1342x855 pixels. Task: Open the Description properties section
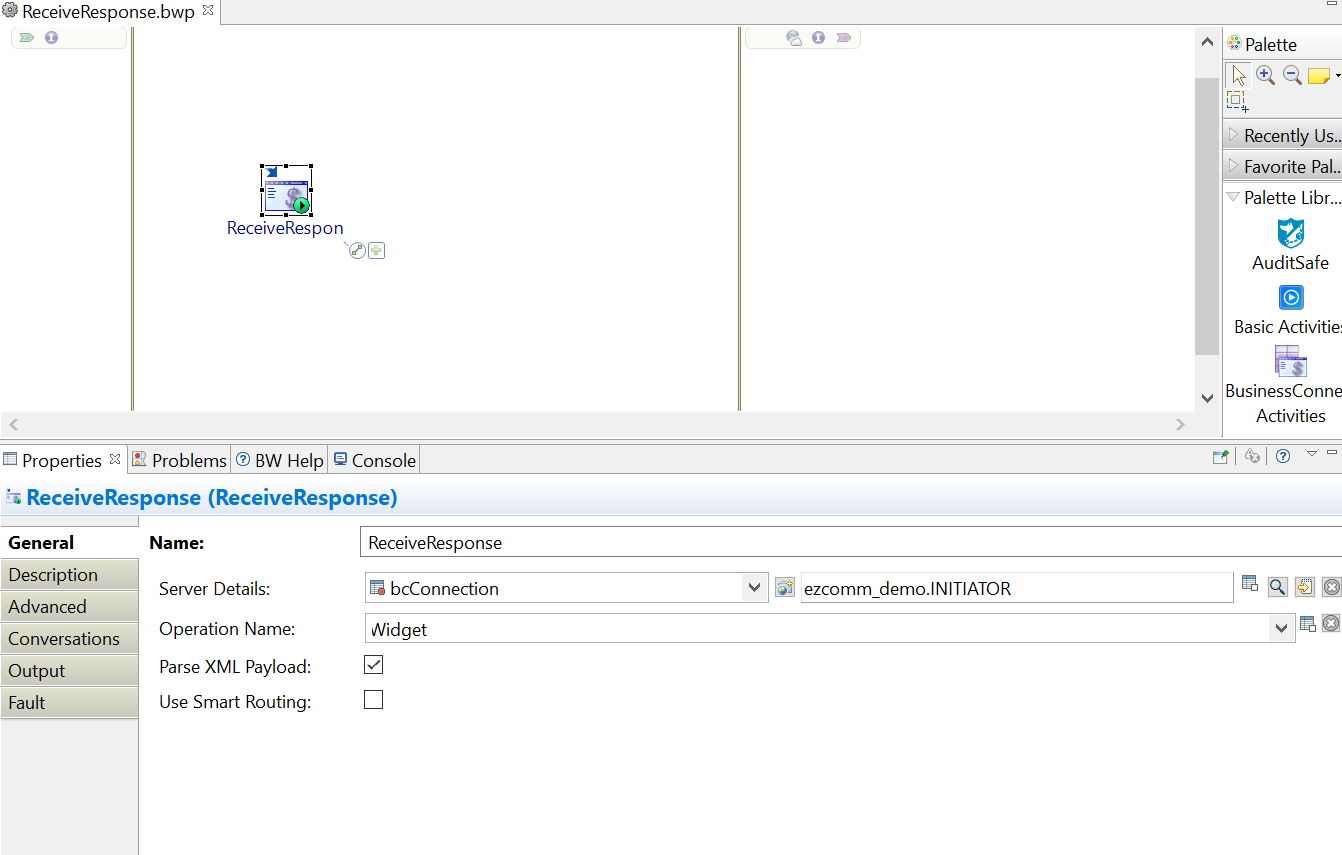[70, 575]
